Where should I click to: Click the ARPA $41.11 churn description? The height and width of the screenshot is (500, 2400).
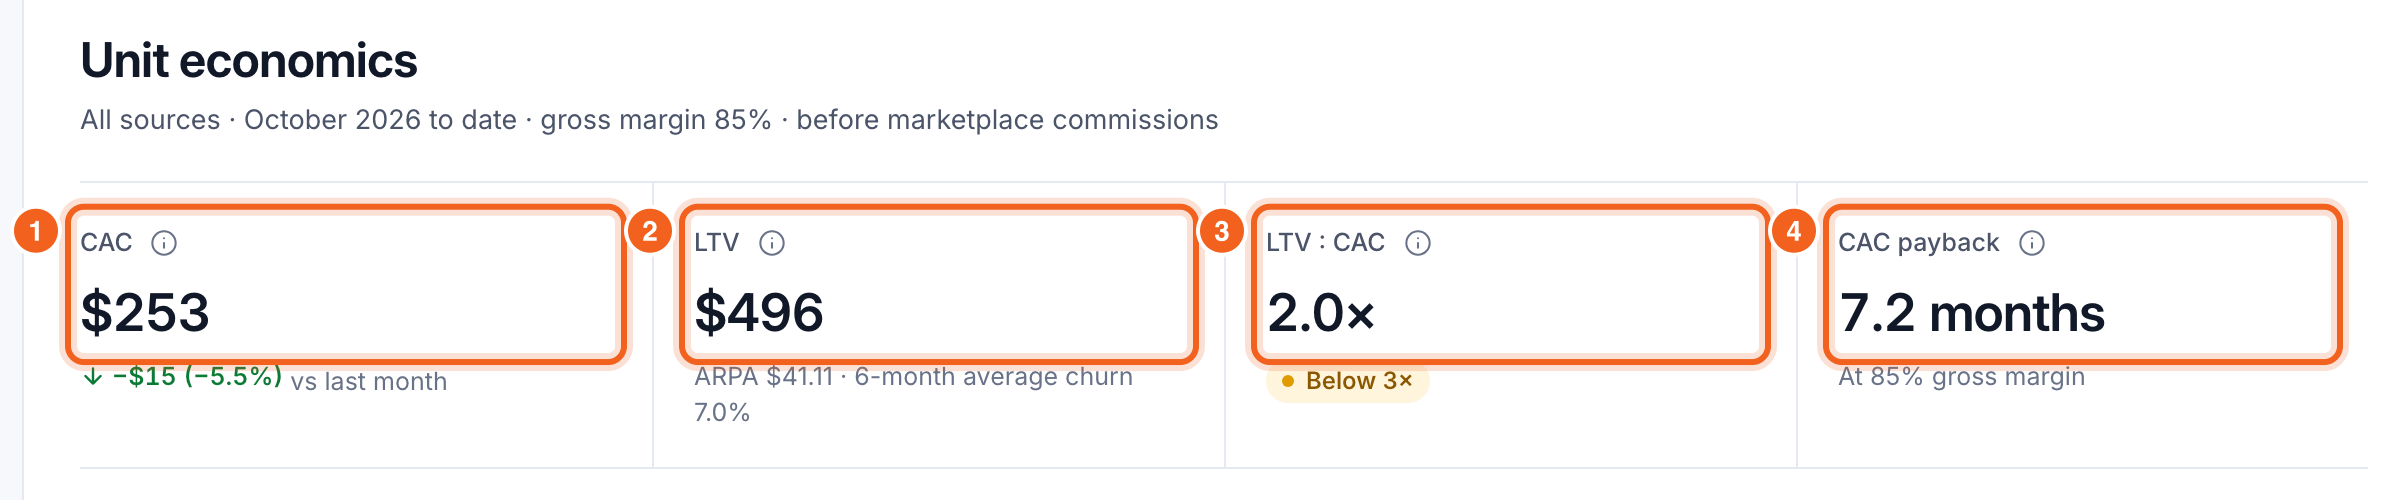click(x=914, y=394)
